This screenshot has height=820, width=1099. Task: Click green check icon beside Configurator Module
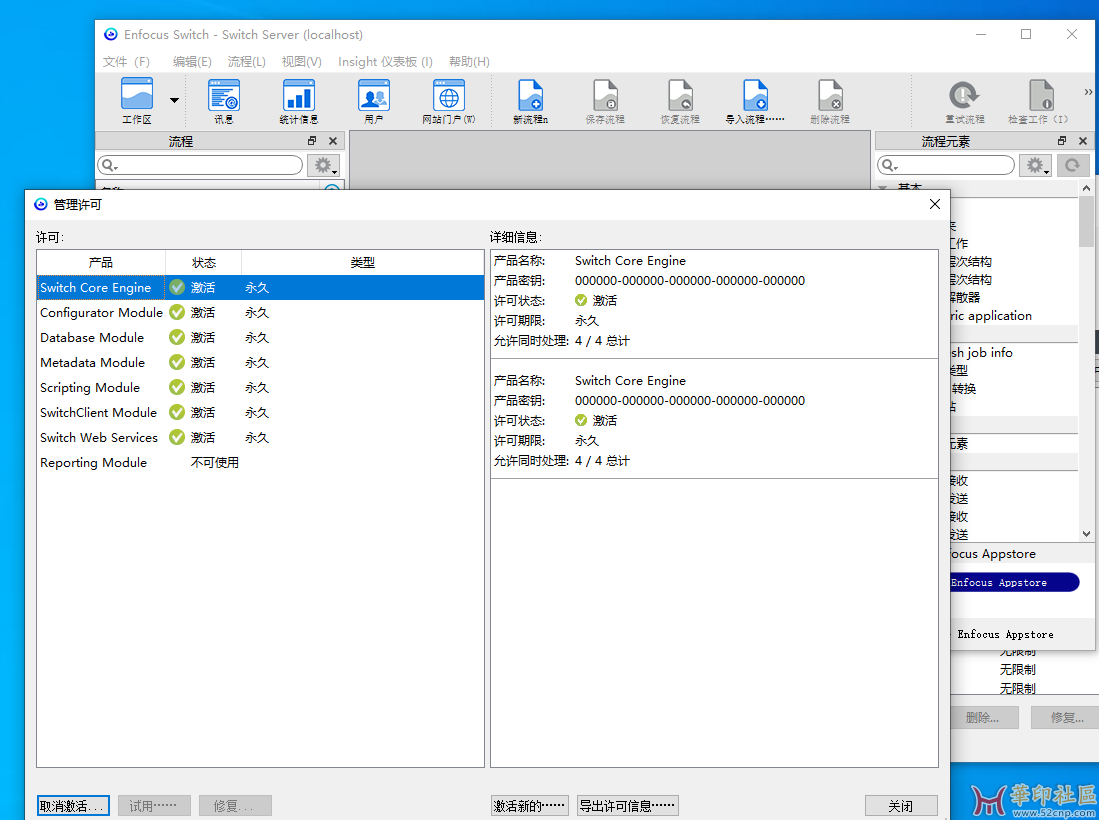[177, 313]
